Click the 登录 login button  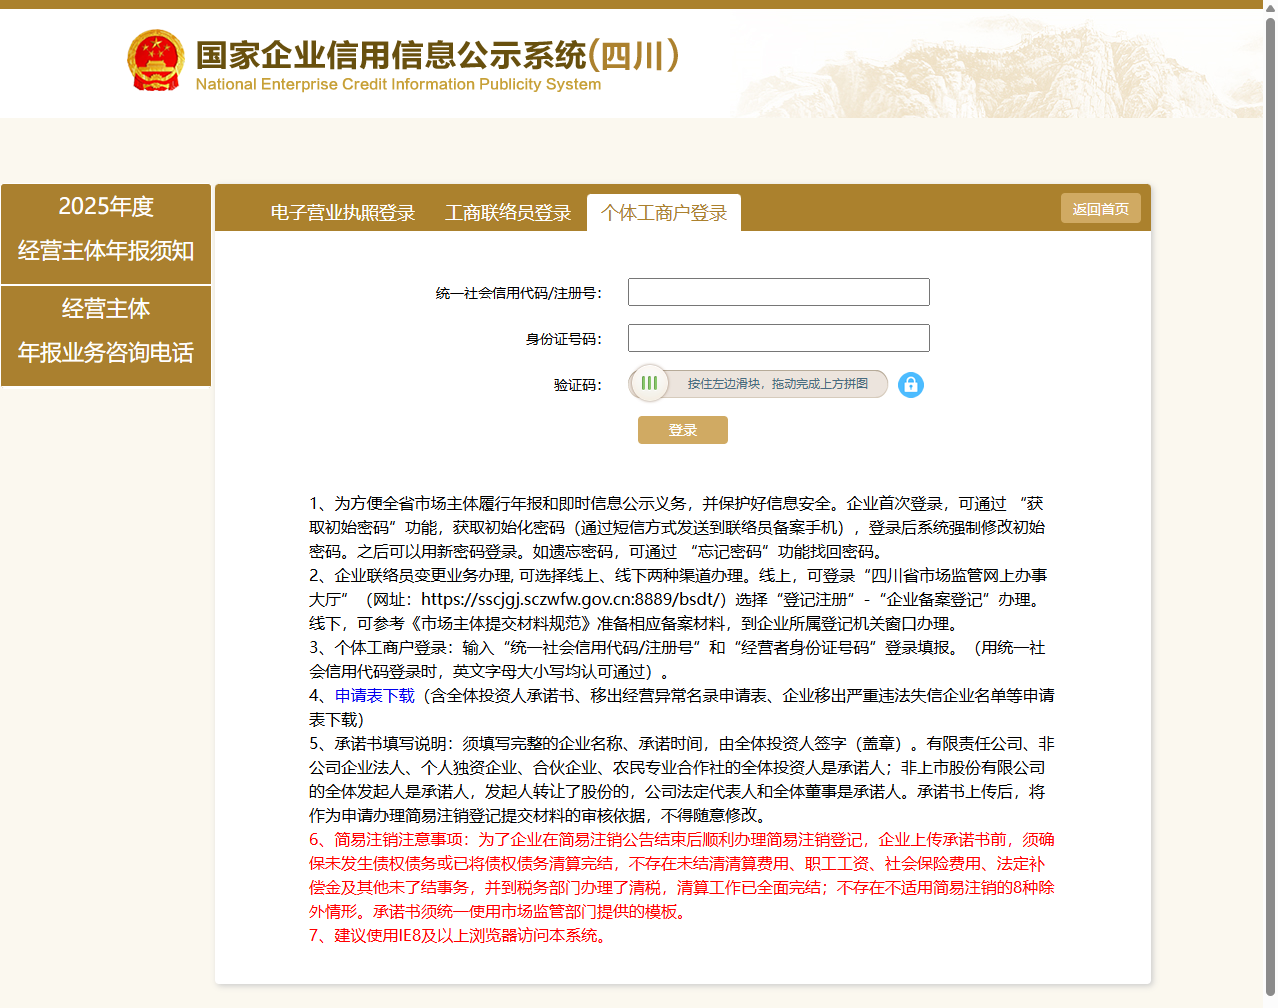(683, 429)
